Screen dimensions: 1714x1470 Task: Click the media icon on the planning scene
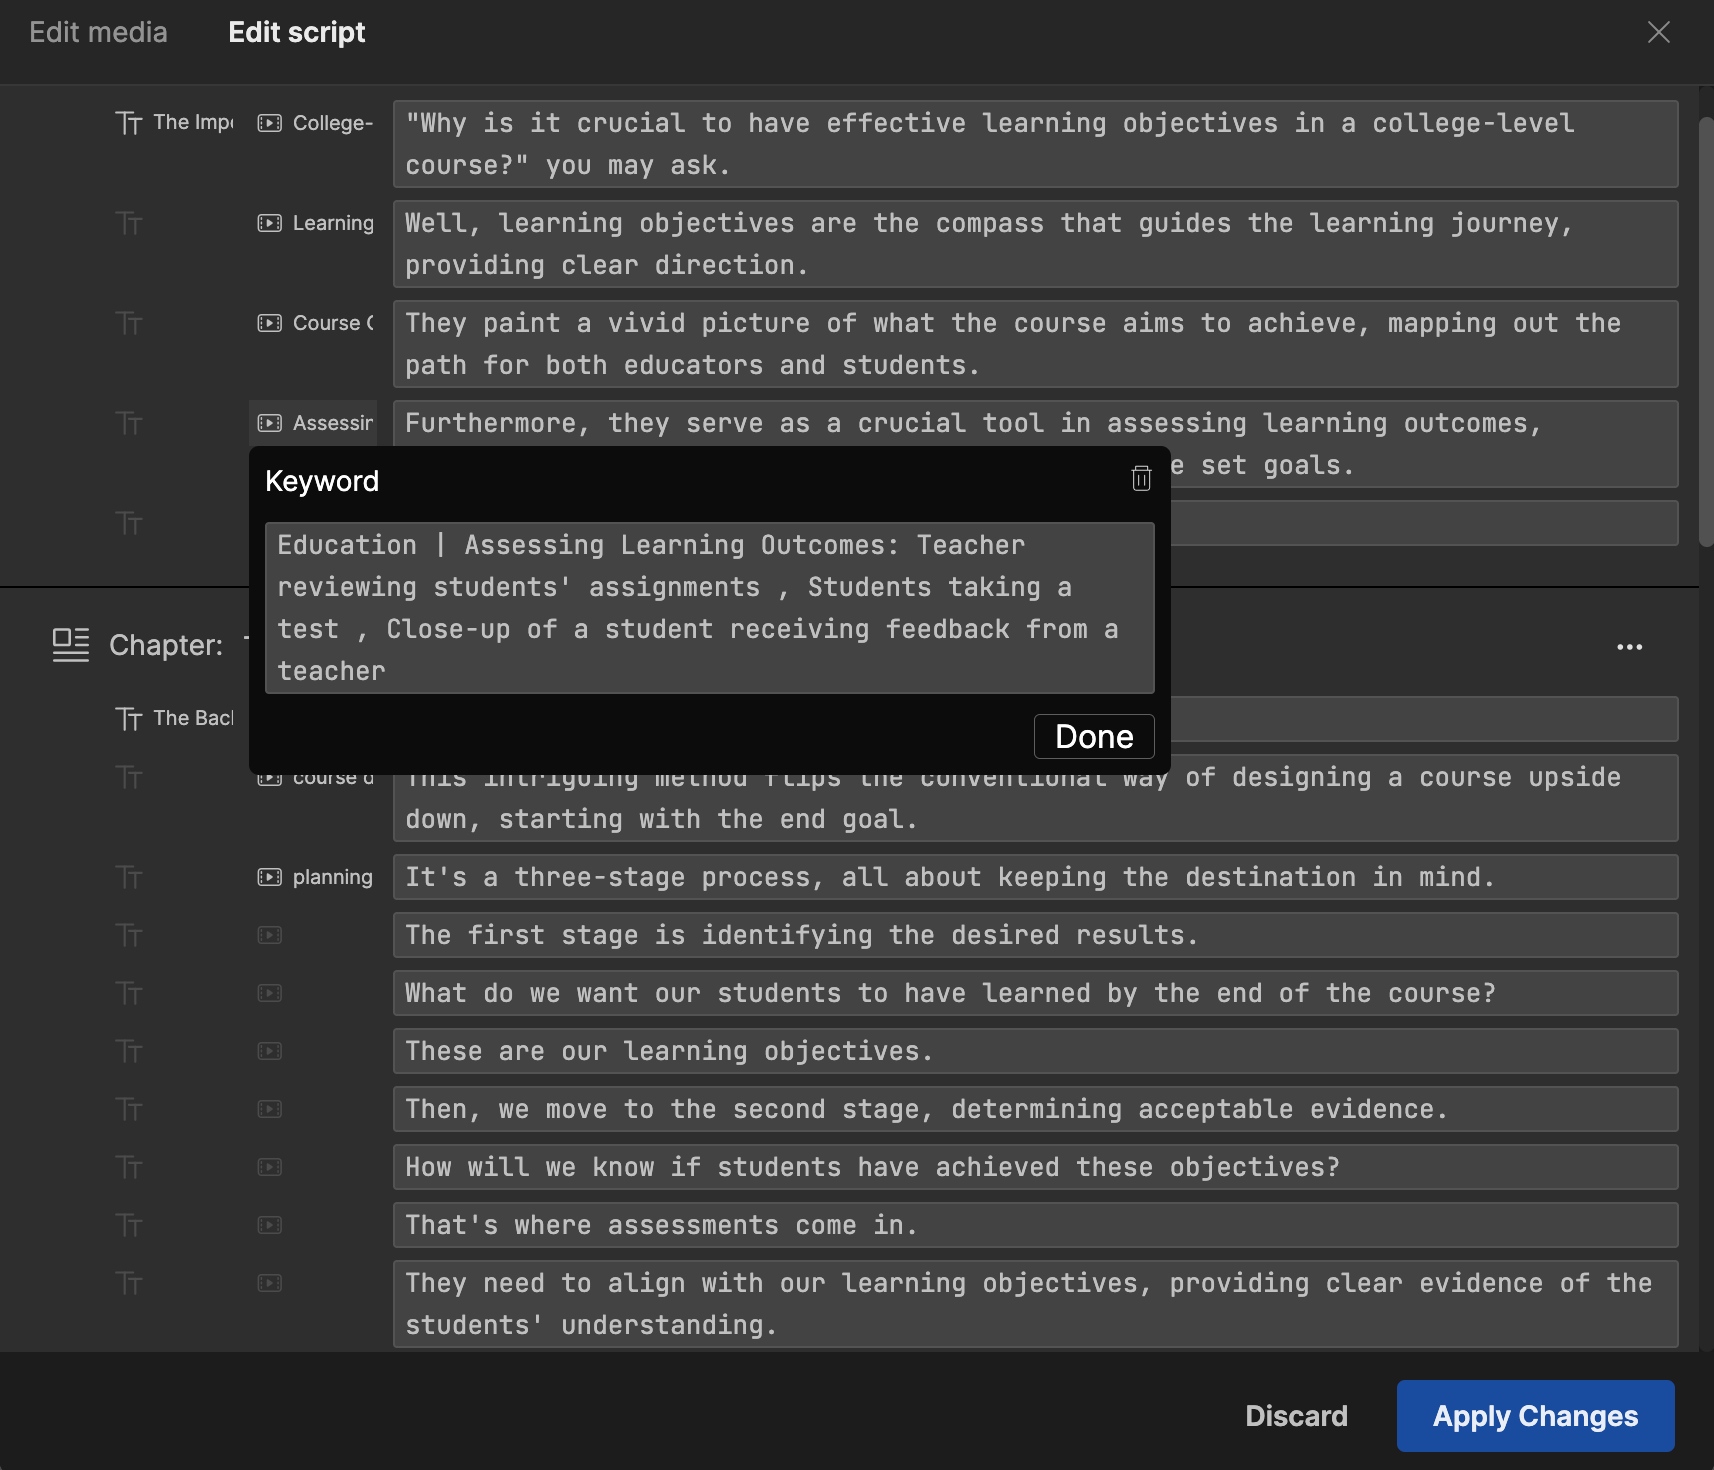(x=268, y=876)
